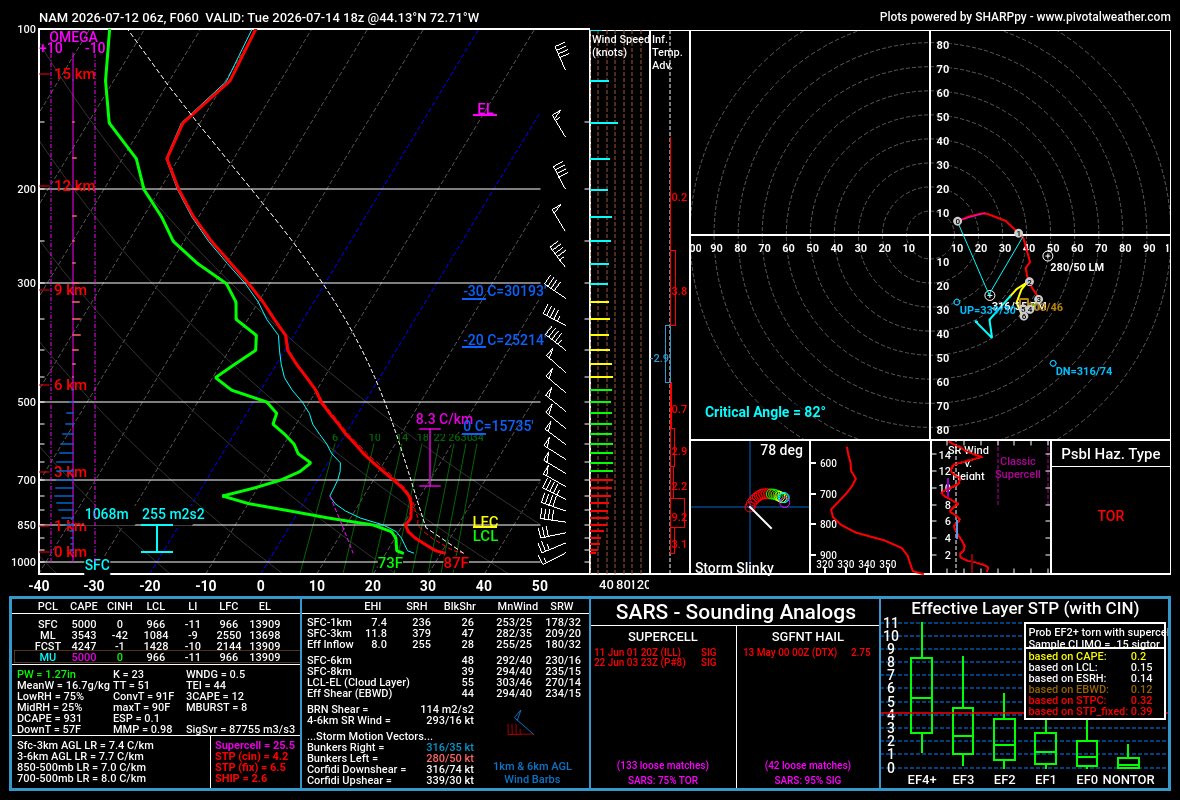Click the Classic Supercell label
Viewport: 1180px width, 800px height.
pyautogui.click(x=1017, y=467)
